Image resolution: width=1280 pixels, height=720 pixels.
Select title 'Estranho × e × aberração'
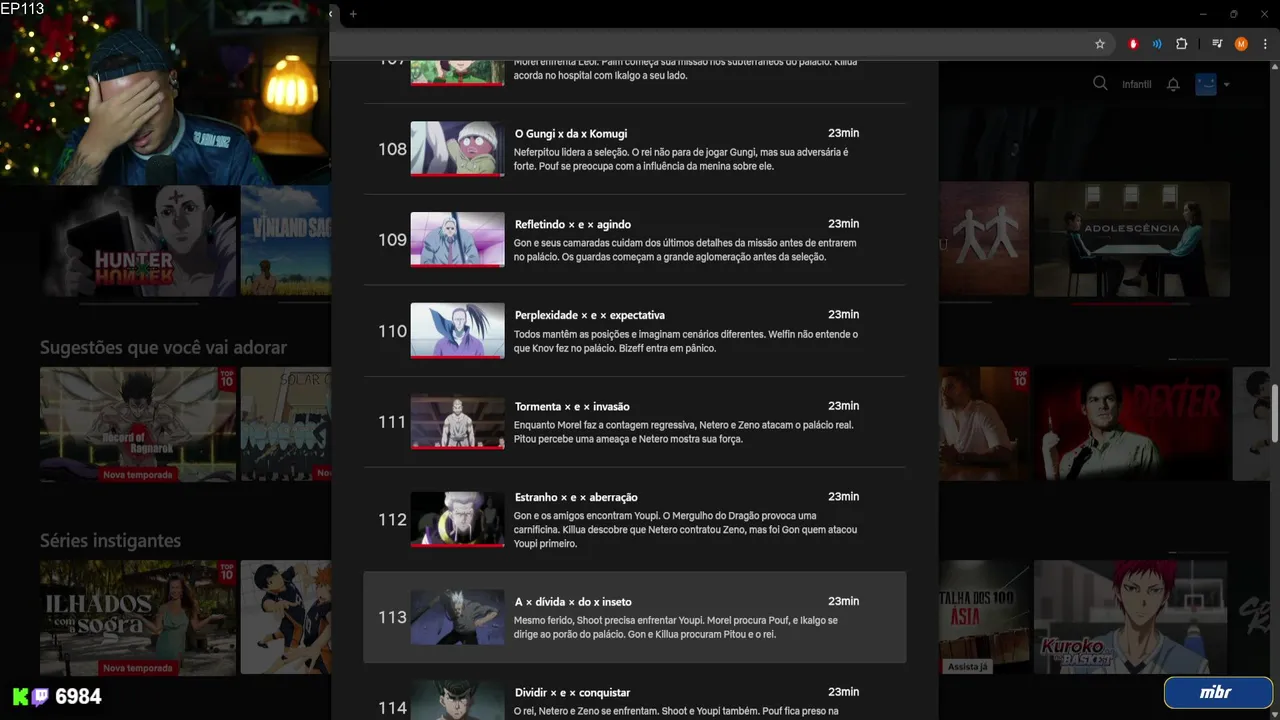(576, 498)
